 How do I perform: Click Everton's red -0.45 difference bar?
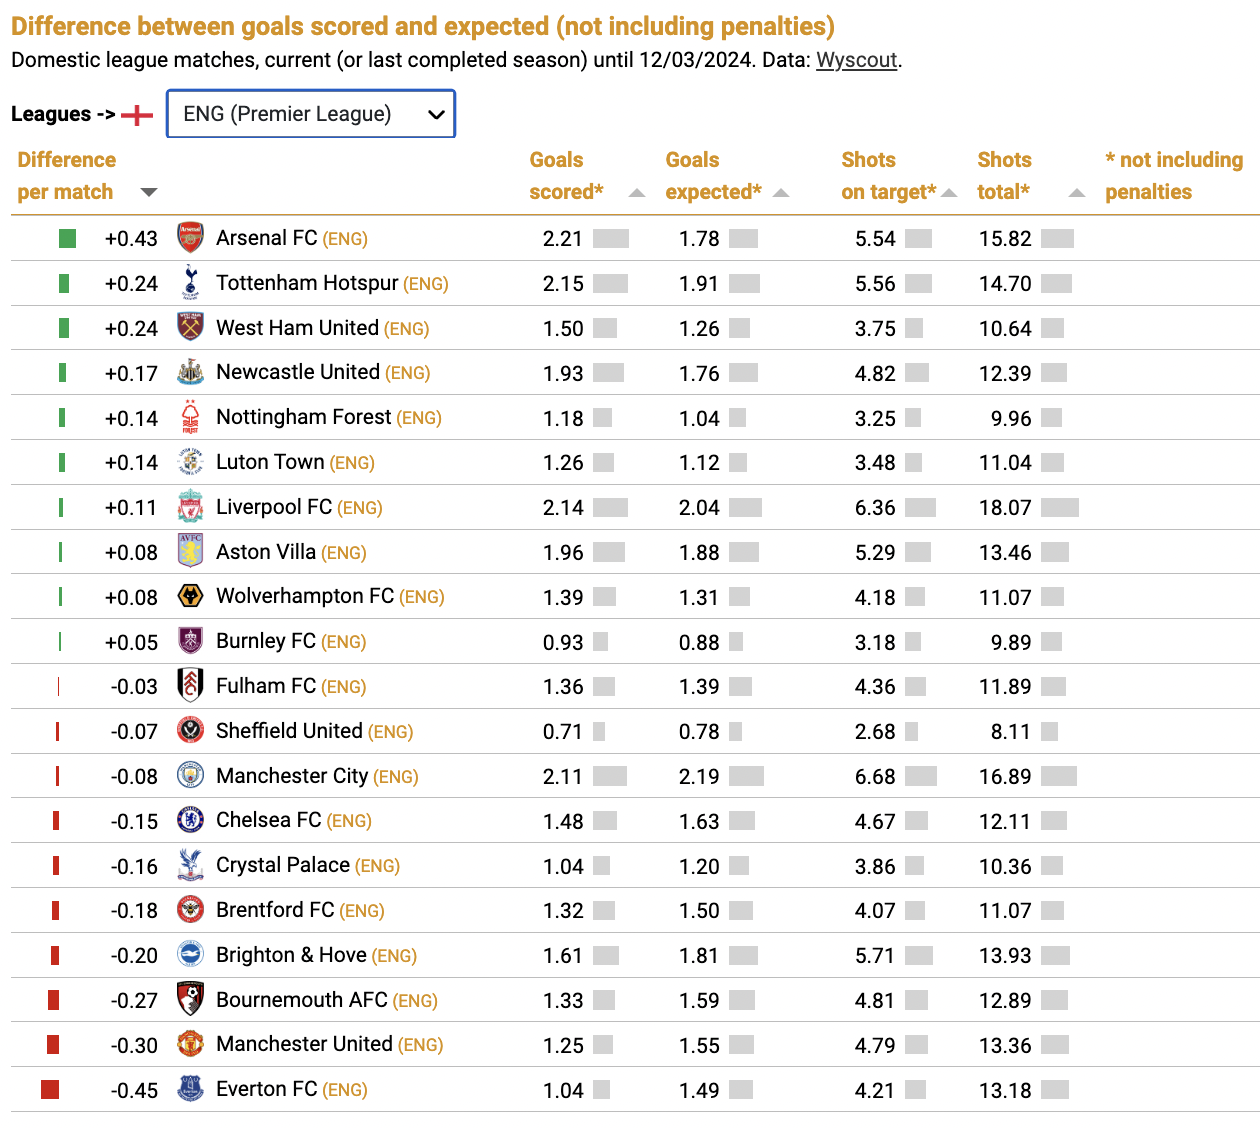tap(50, 1089)
